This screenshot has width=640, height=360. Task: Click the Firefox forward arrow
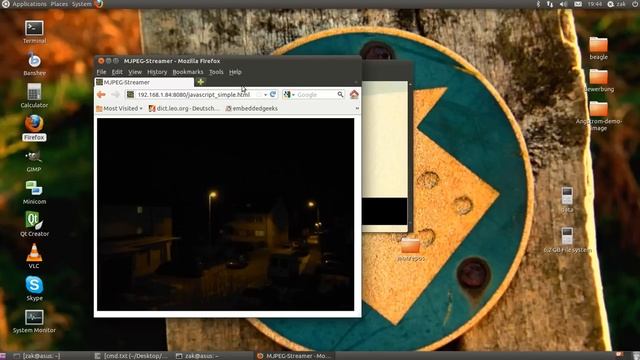click(115, 95)
